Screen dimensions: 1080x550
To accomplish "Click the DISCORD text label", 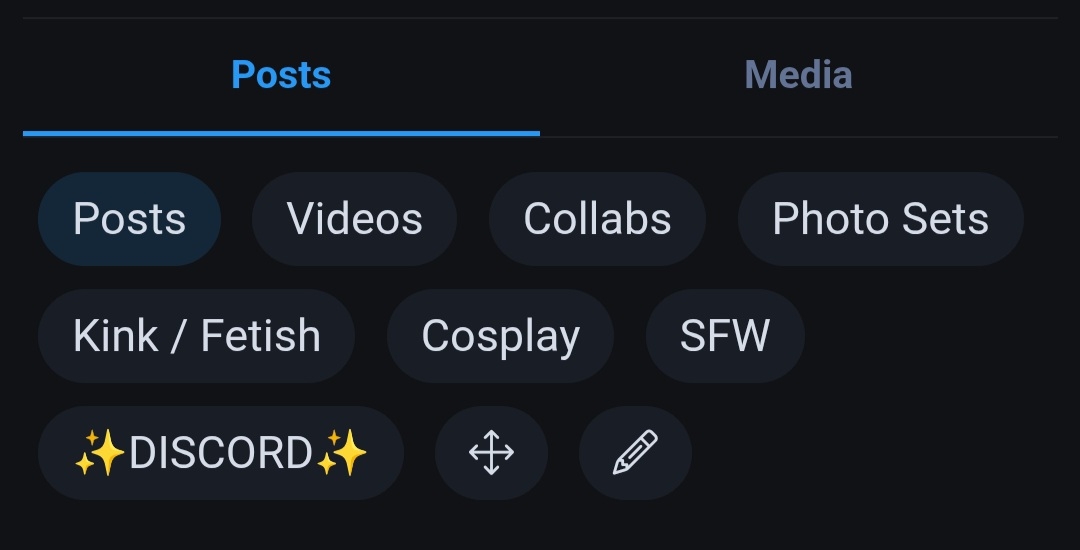I will tap(221, 453).
